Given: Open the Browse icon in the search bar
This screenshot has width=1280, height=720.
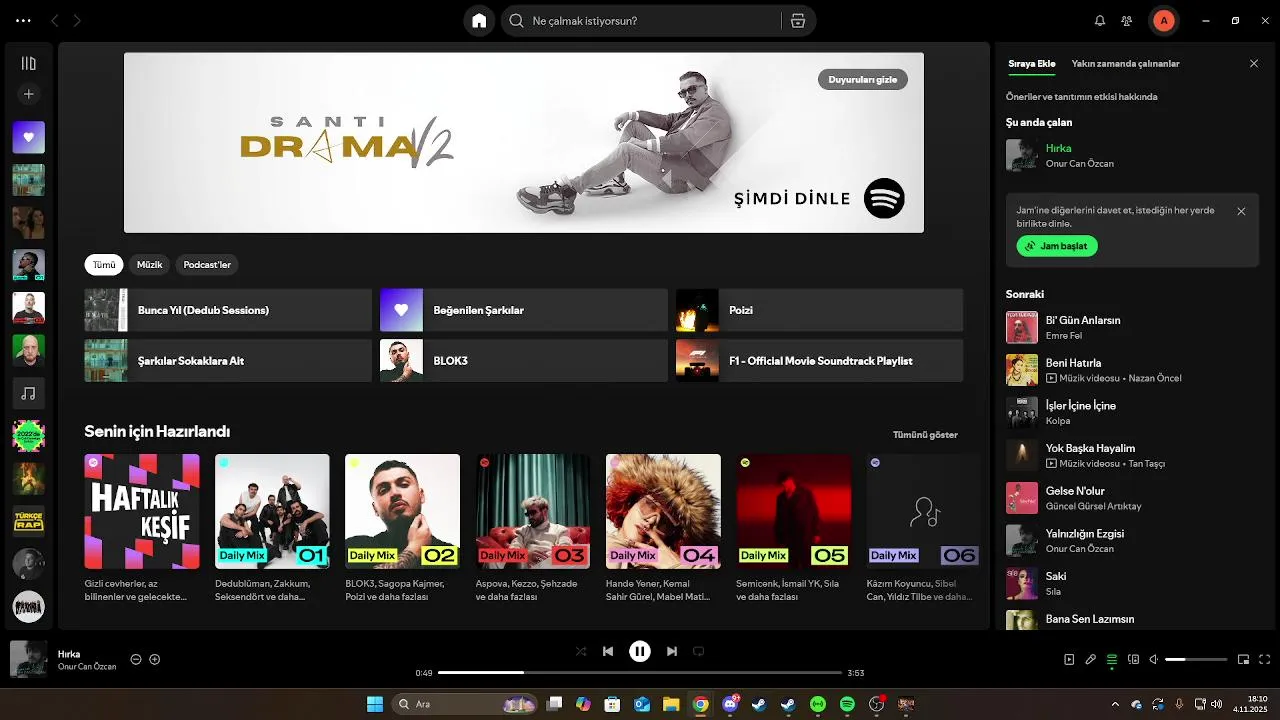Looking at the screenshot, I should (x=797, y=20).
